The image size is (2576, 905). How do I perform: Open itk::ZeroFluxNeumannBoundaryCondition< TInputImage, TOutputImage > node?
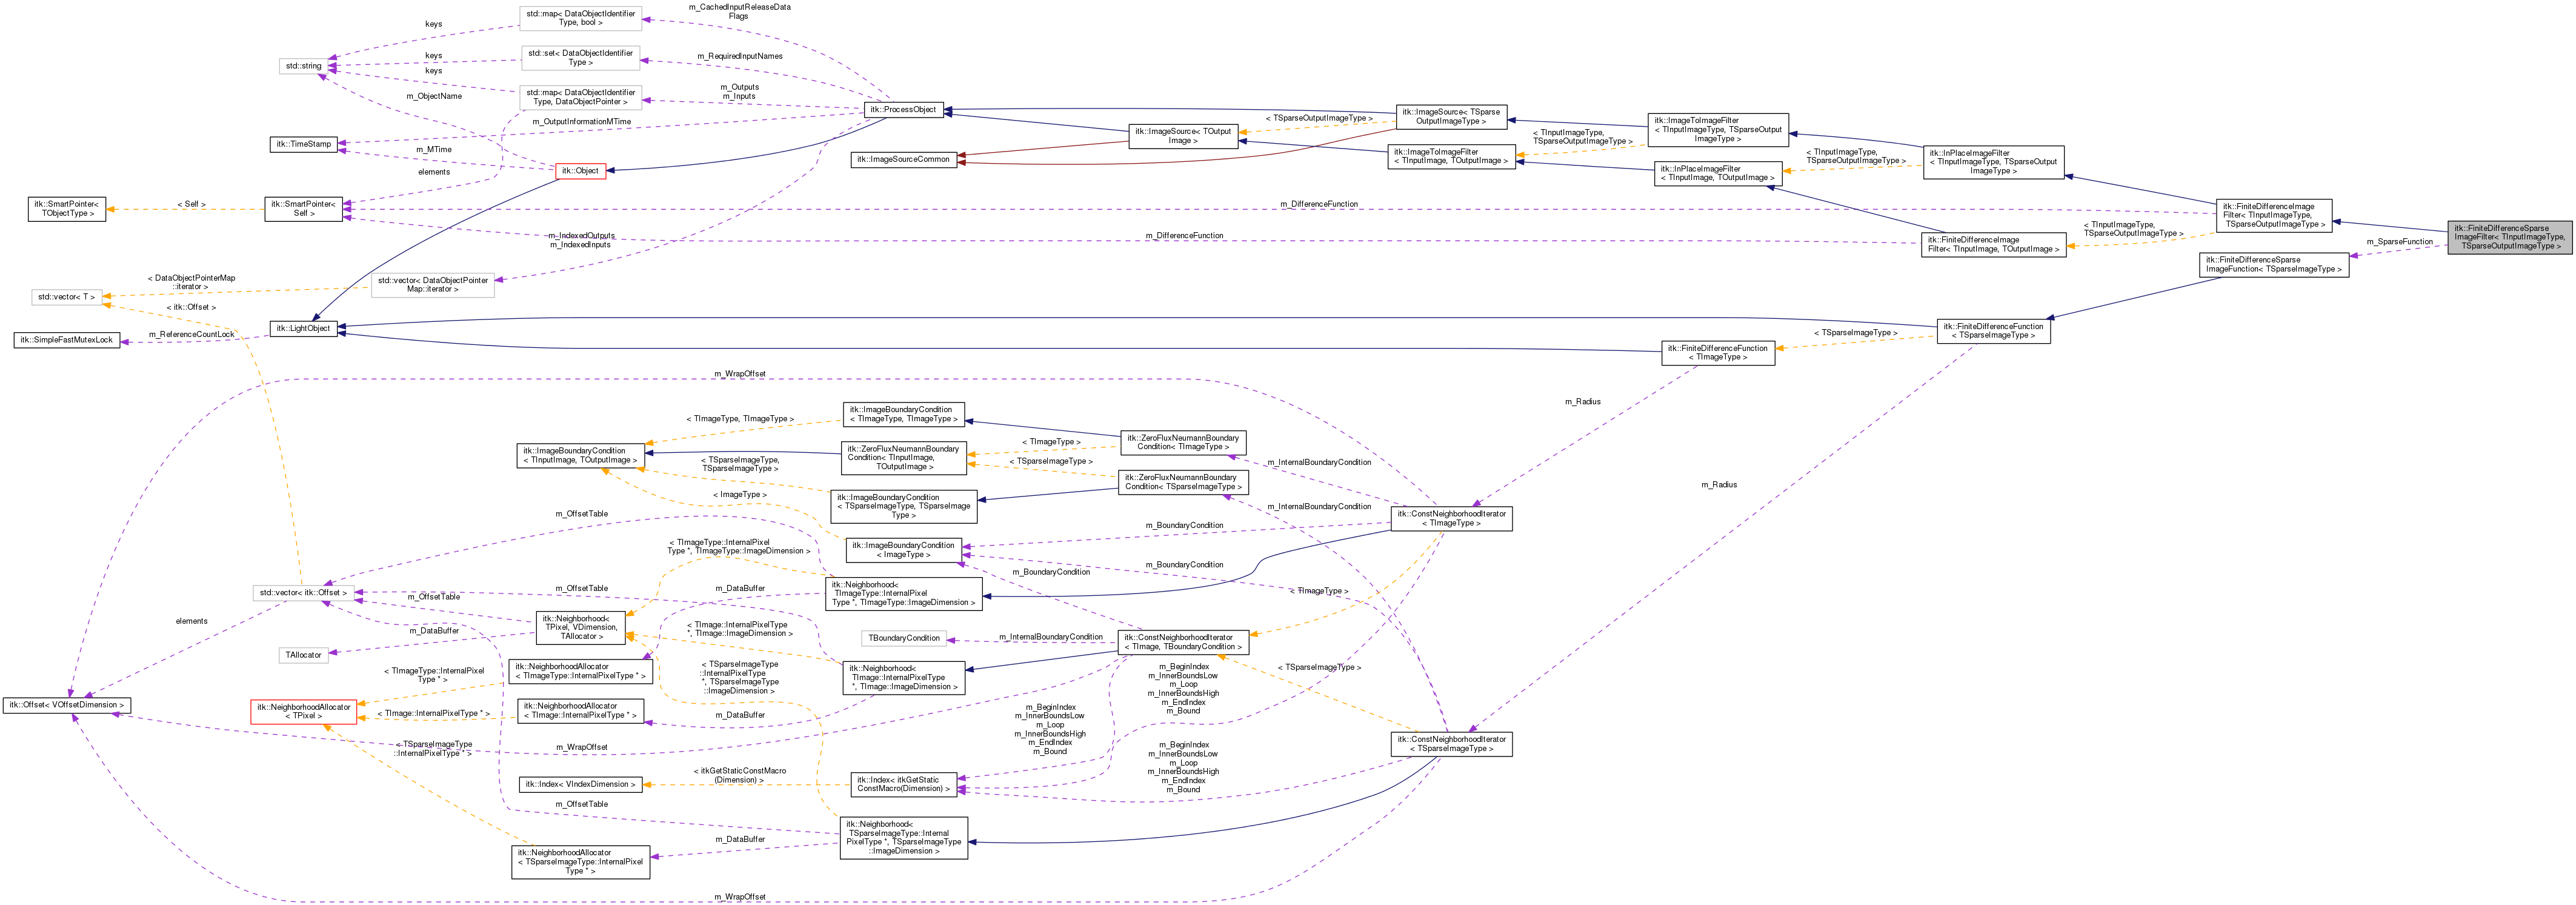[903, 458]
